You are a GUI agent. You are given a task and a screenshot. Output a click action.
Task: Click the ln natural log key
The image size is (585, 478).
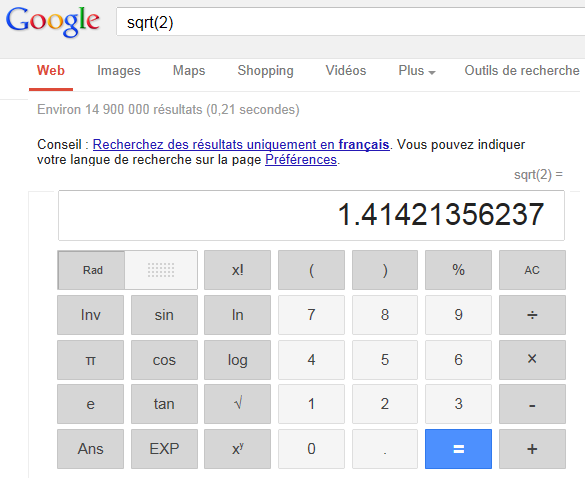coord(237,315)
